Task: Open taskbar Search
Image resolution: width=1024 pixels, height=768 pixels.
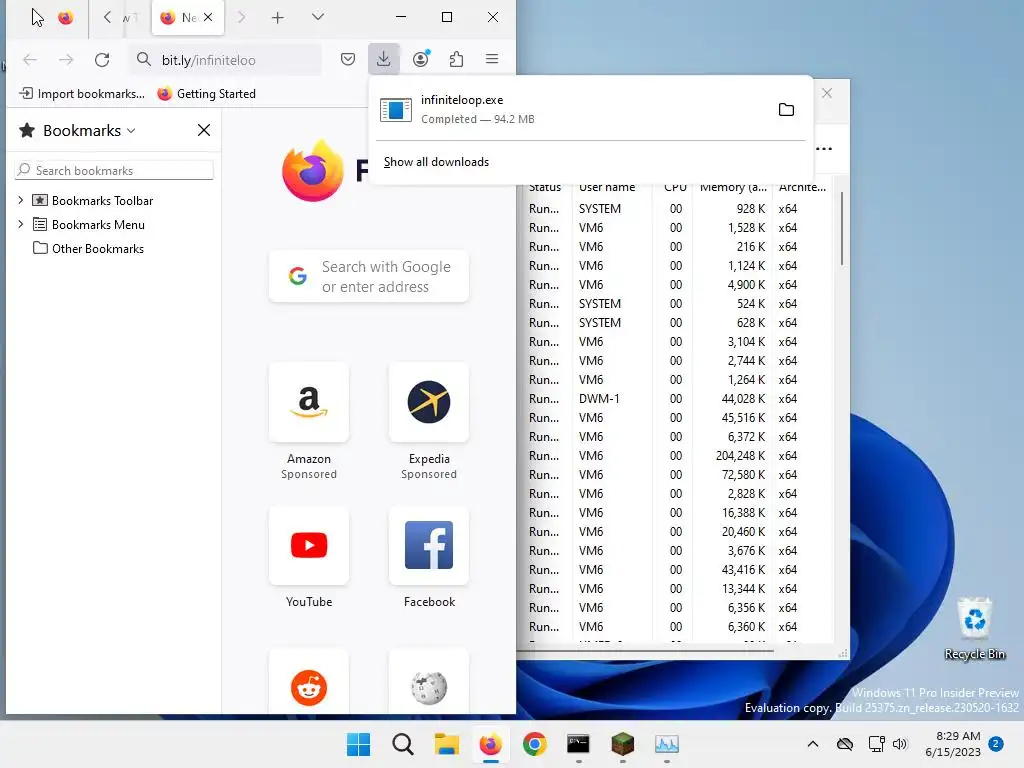Action: (403, 744)
